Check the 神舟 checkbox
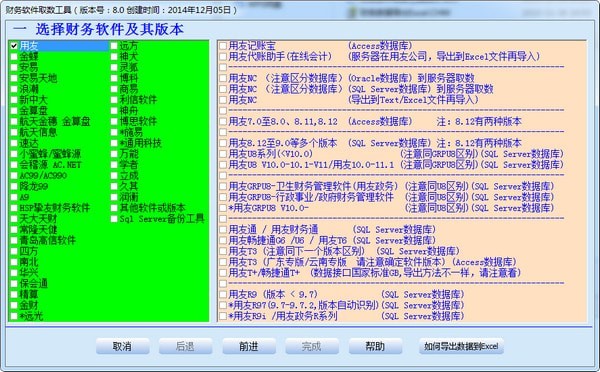This screenshot has height=372, width=600. click(x=114, y=111)
